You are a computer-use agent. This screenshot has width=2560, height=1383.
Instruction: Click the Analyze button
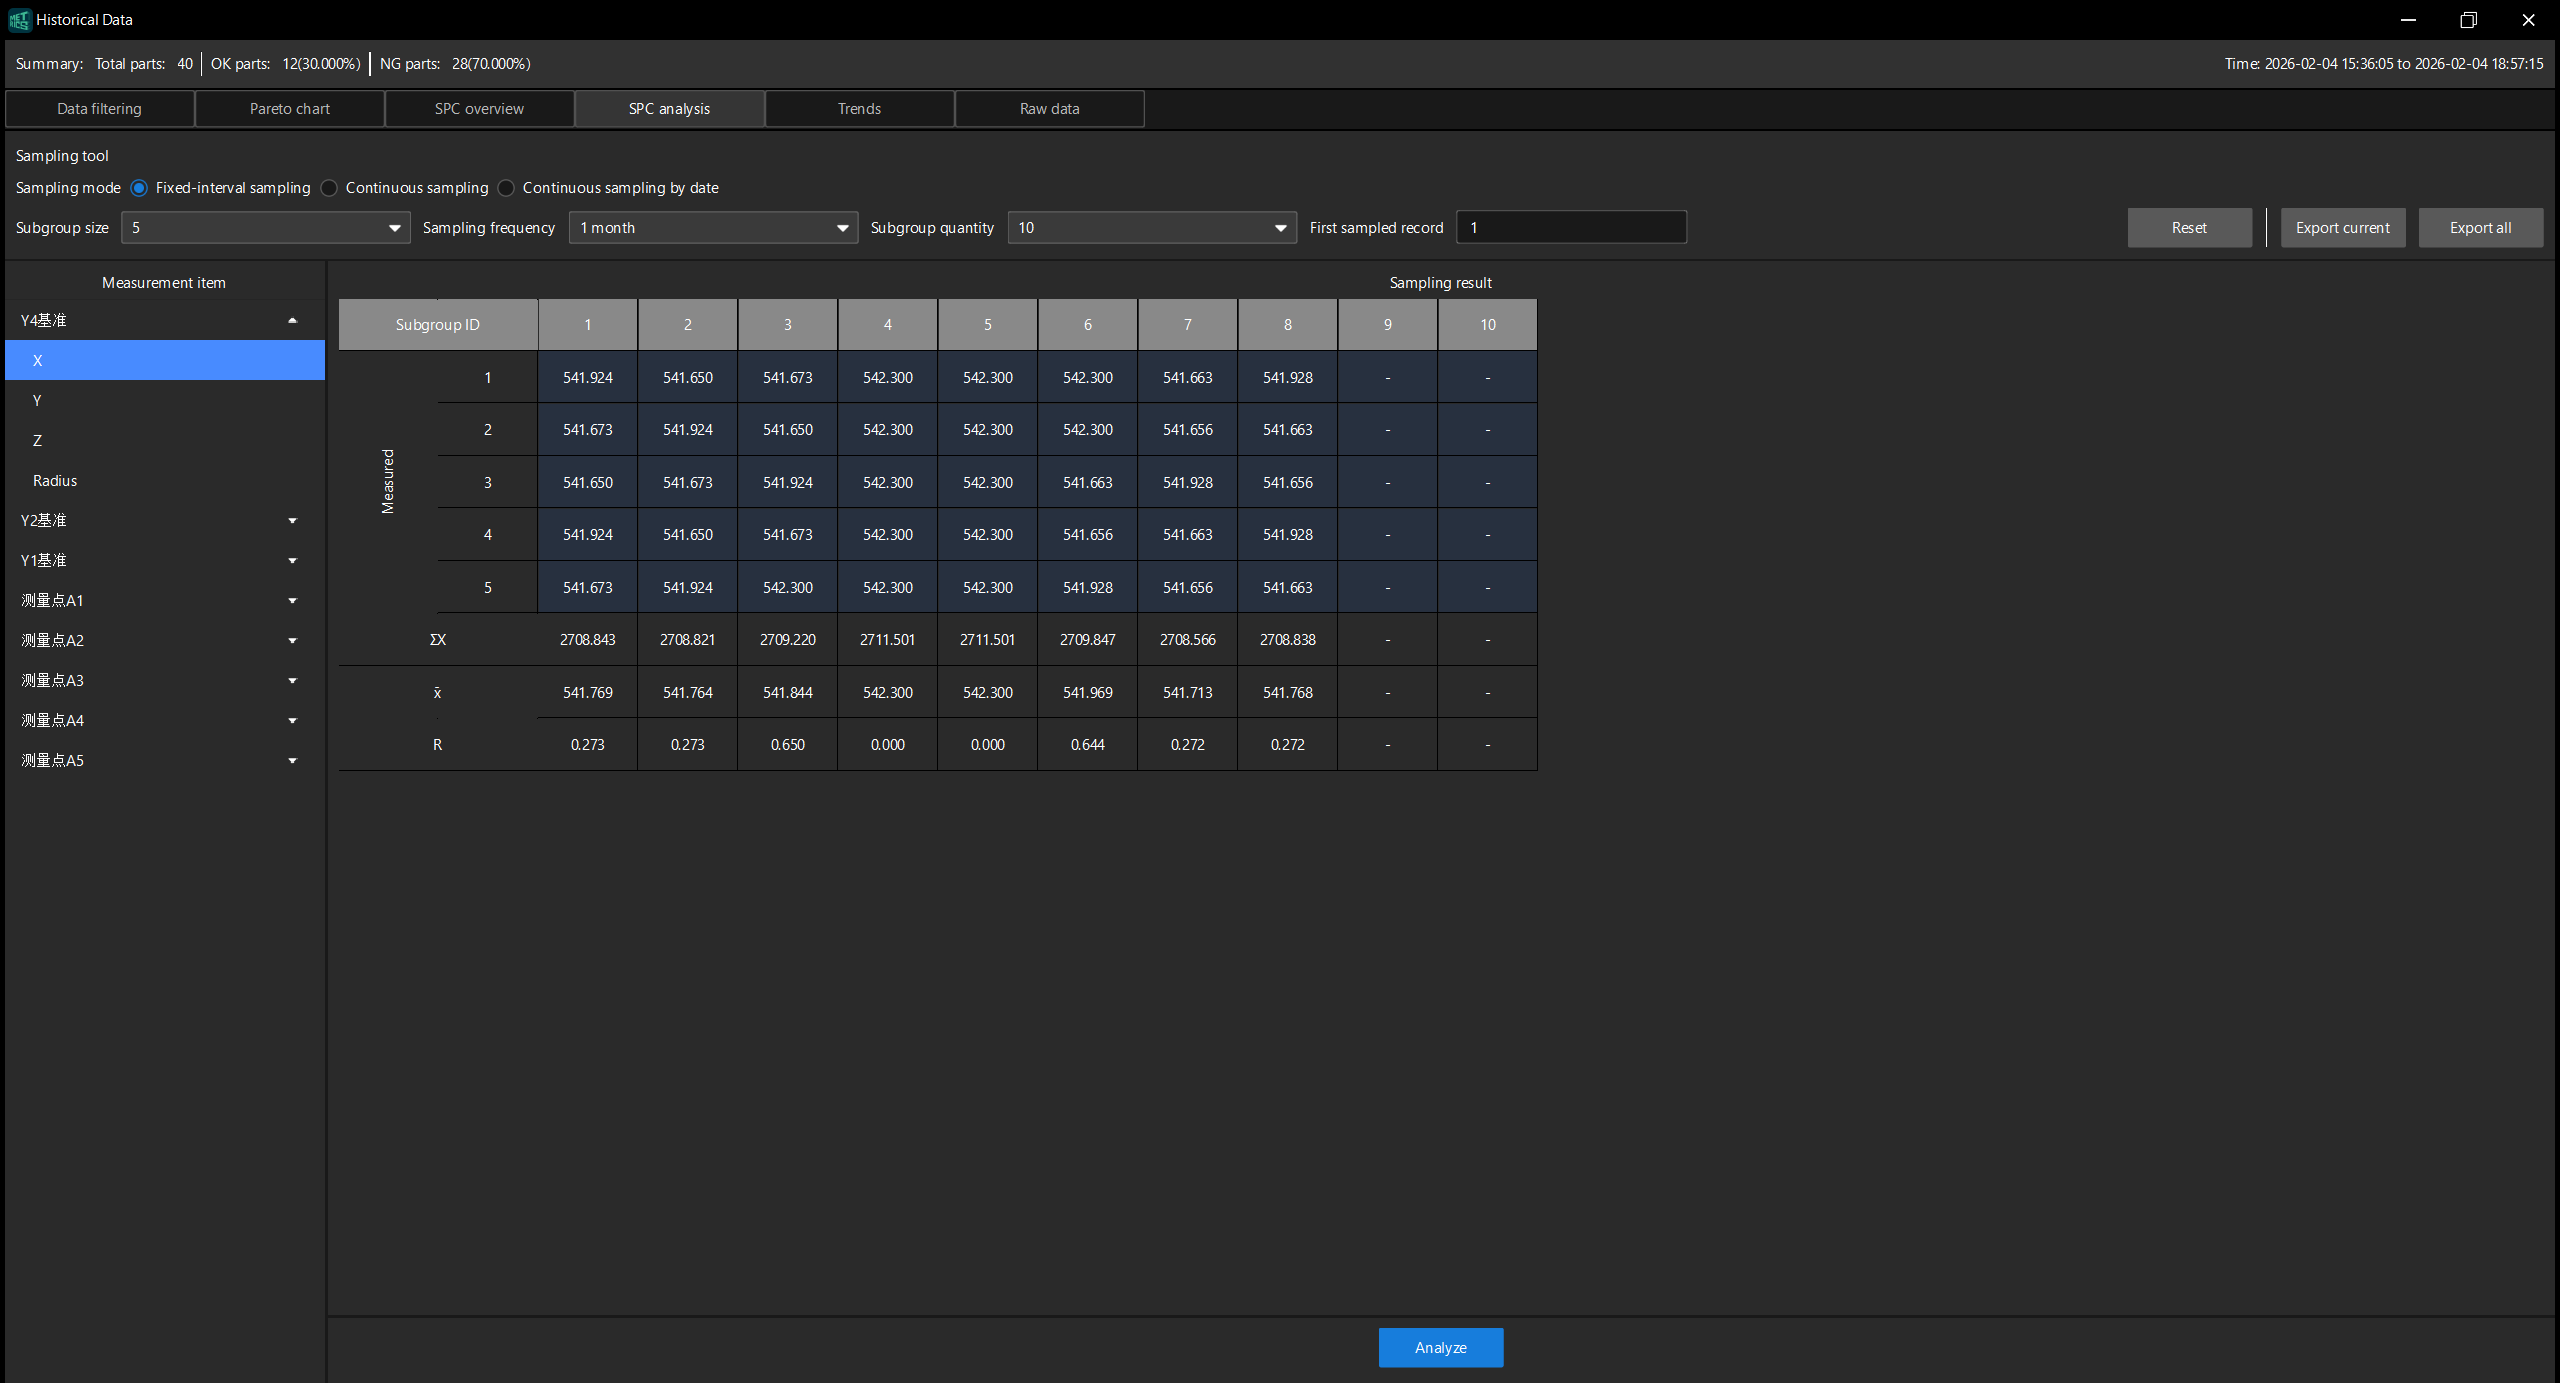pyautogui.click(x=1440, y=1347)
